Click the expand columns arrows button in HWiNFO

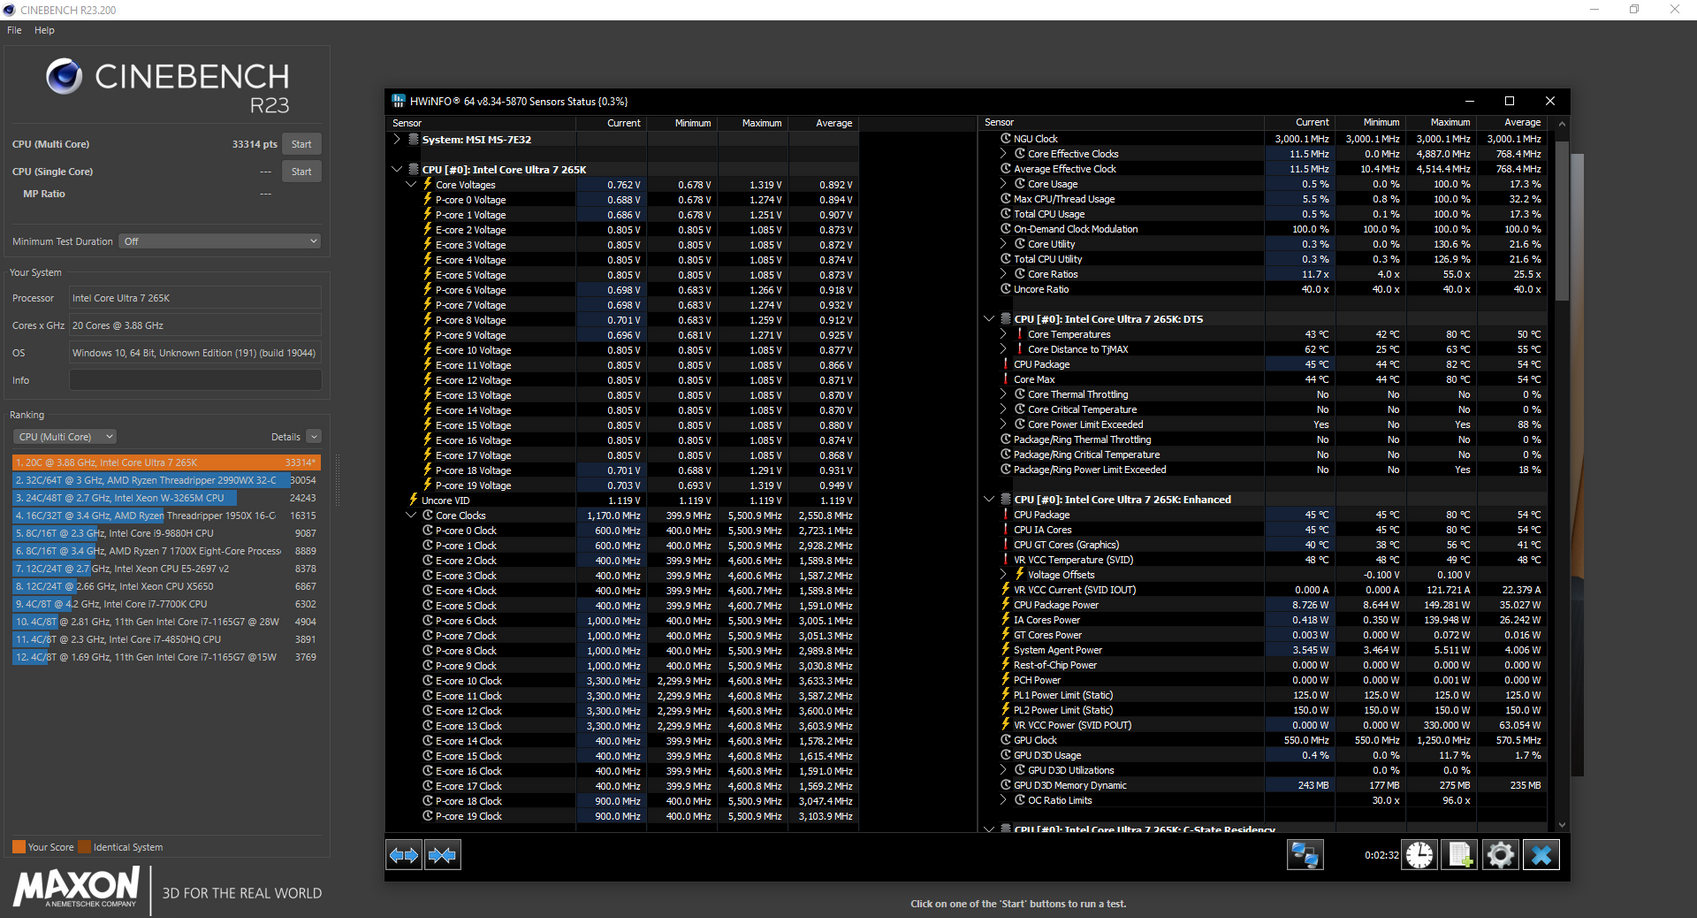pos(404,855)
